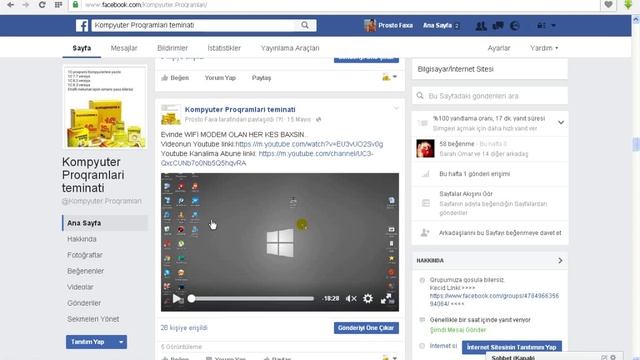Viewport: 640px width, 360px height.
Task: Open the messages icon in top bar
Action: pos(498,26)
